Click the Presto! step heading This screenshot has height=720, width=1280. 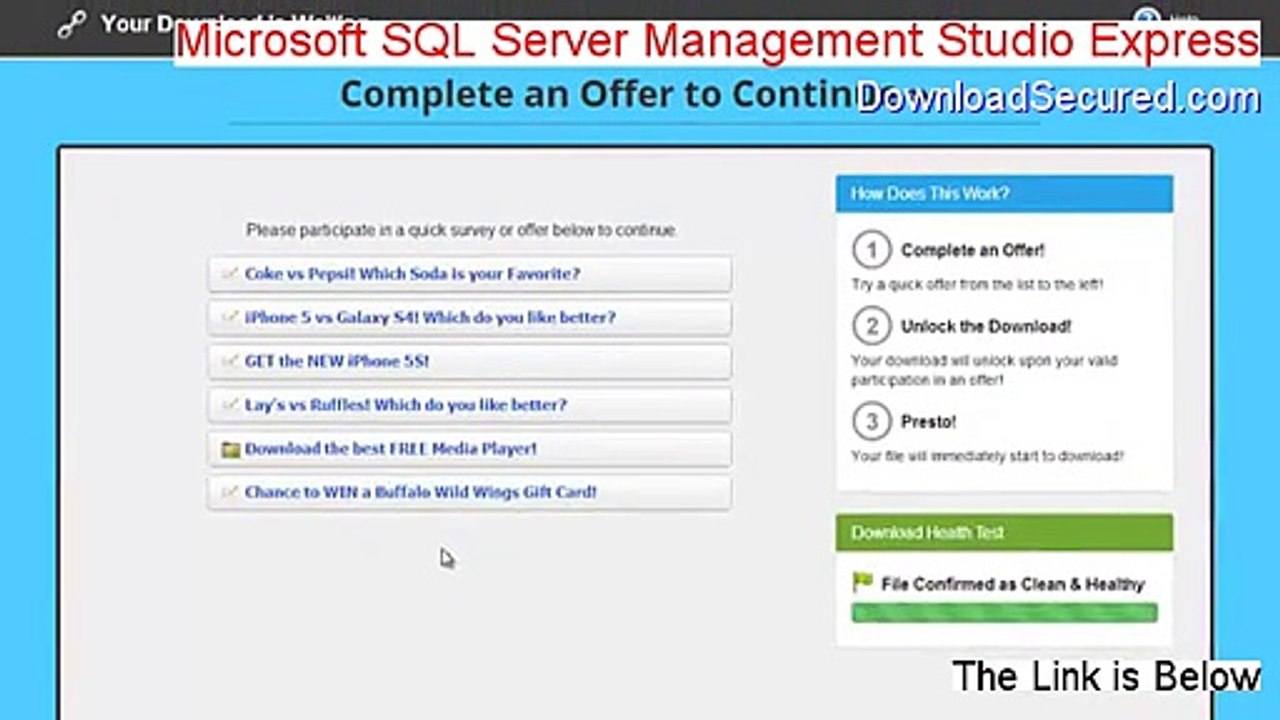click(929, 422)
